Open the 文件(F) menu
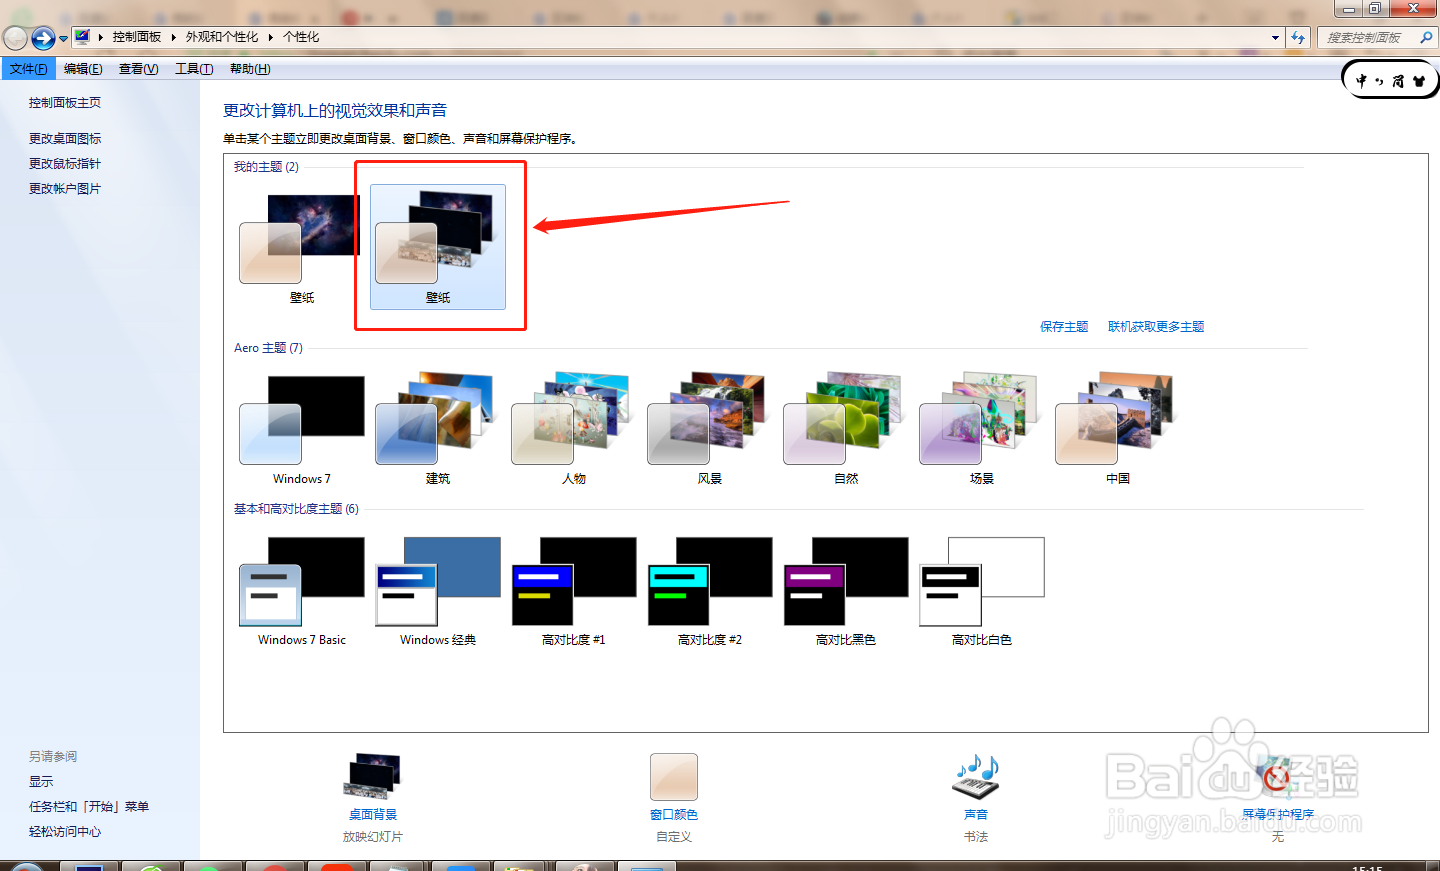Image resolution: width=1440 pixels, height=871 pixels. click(x=28, y=69)
